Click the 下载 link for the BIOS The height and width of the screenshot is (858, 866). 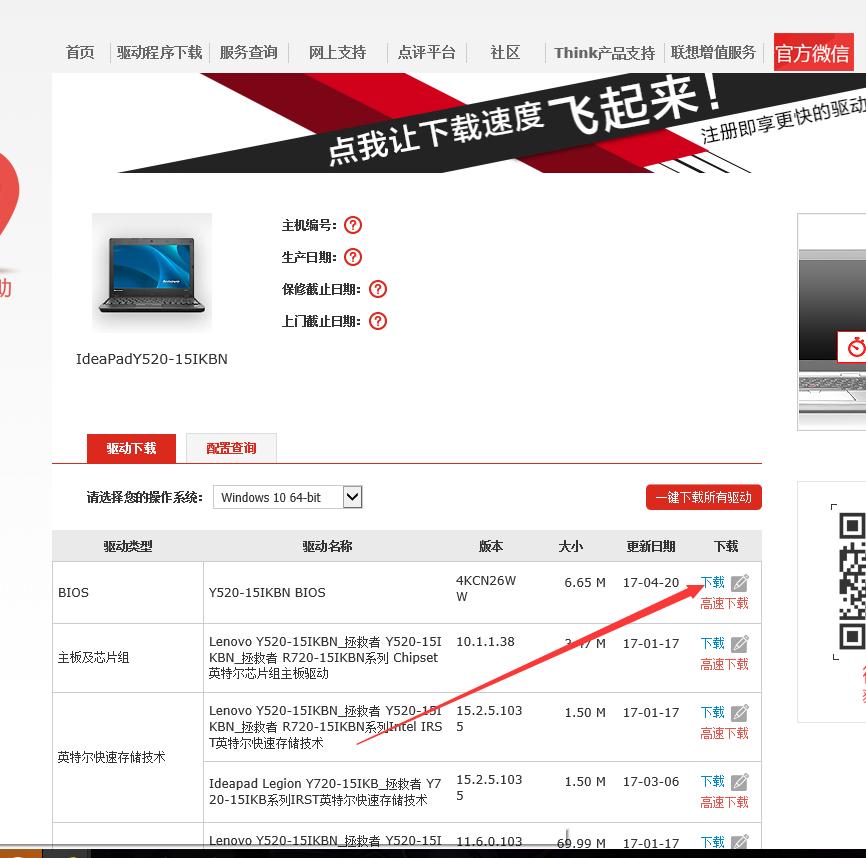tap(712, 582)
